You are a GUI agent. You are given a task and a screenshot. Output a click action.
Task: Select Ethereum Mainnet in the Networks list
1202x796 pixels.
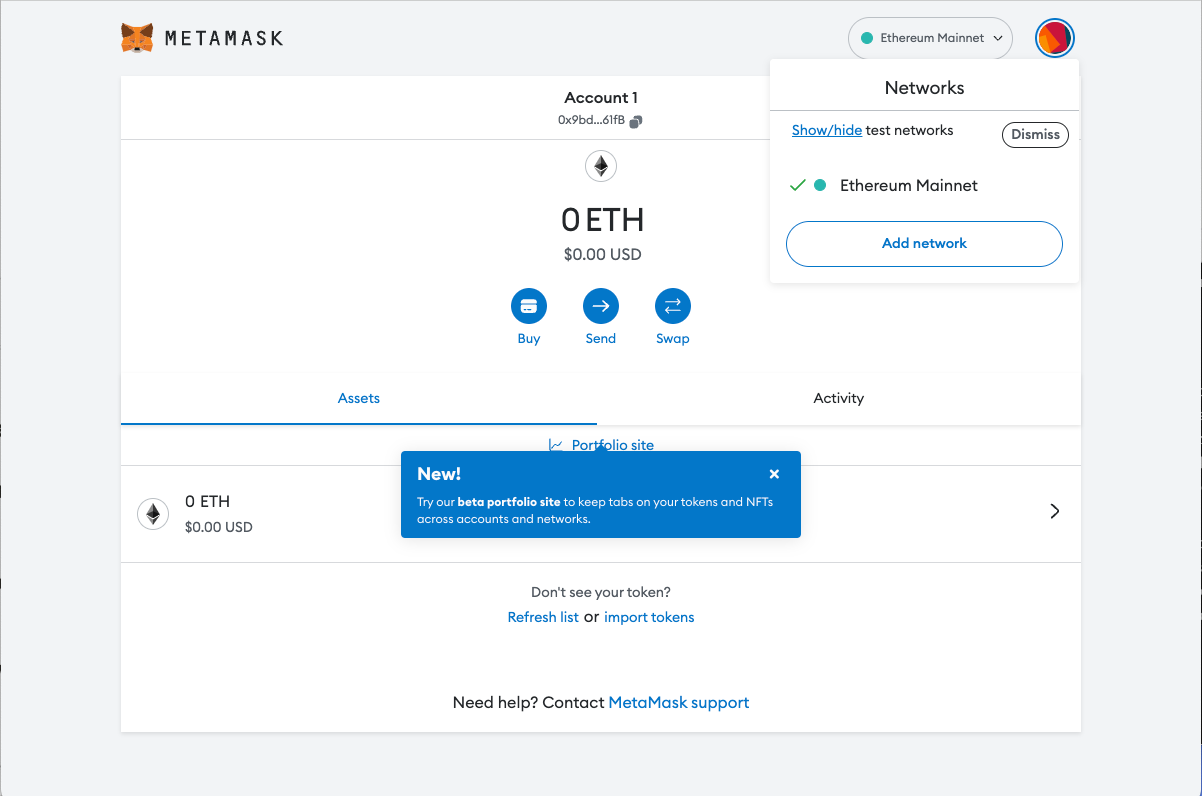[924, 185]
